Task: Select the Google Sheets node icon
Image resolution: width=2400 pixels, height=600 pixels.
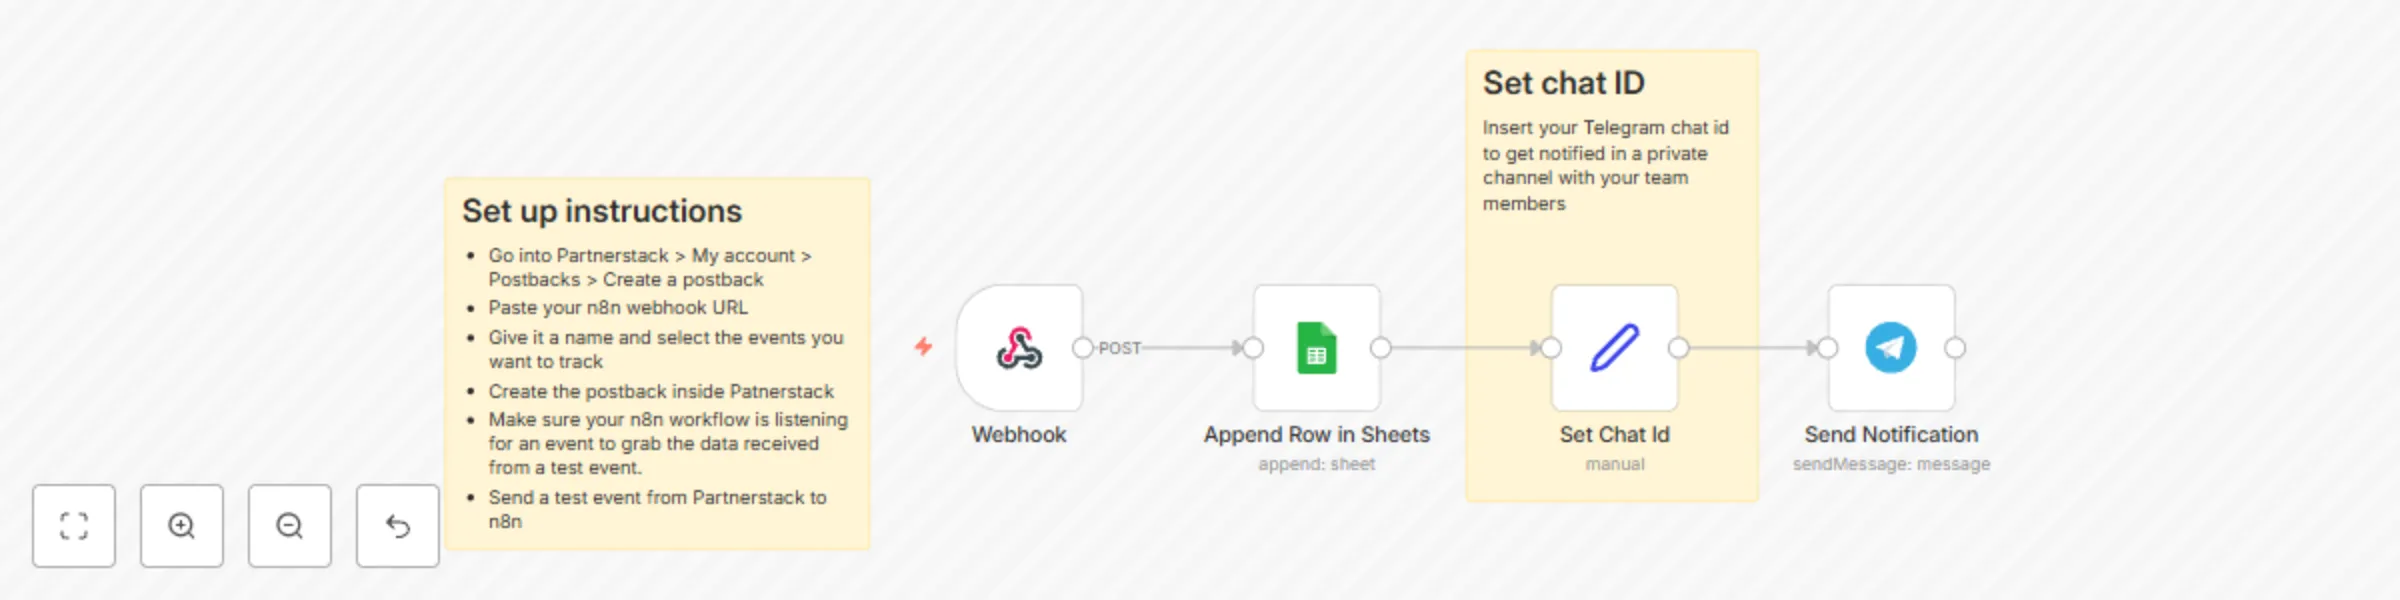Action: pyautogui.click(x=1317, y=348)
